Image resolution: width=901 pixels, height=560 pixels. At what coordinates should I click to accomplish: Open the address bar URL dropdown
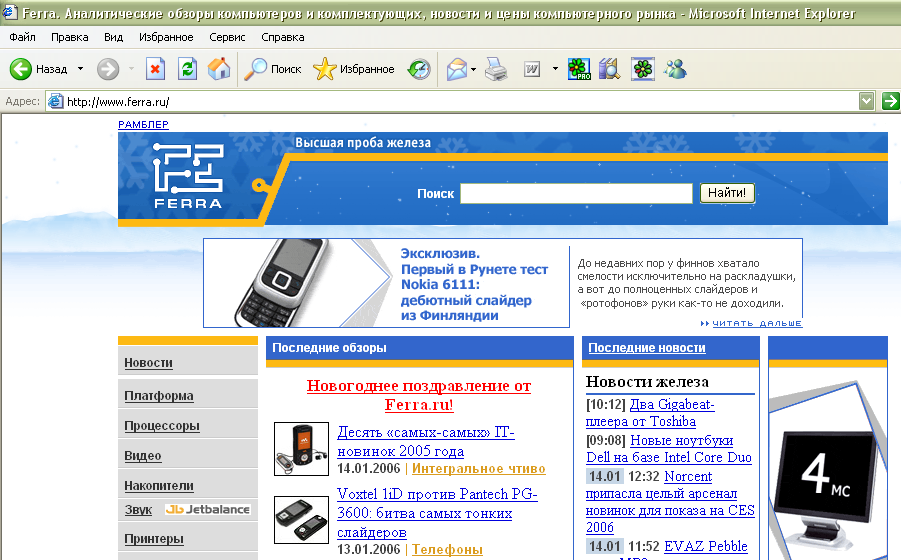(x=867, y=101)
